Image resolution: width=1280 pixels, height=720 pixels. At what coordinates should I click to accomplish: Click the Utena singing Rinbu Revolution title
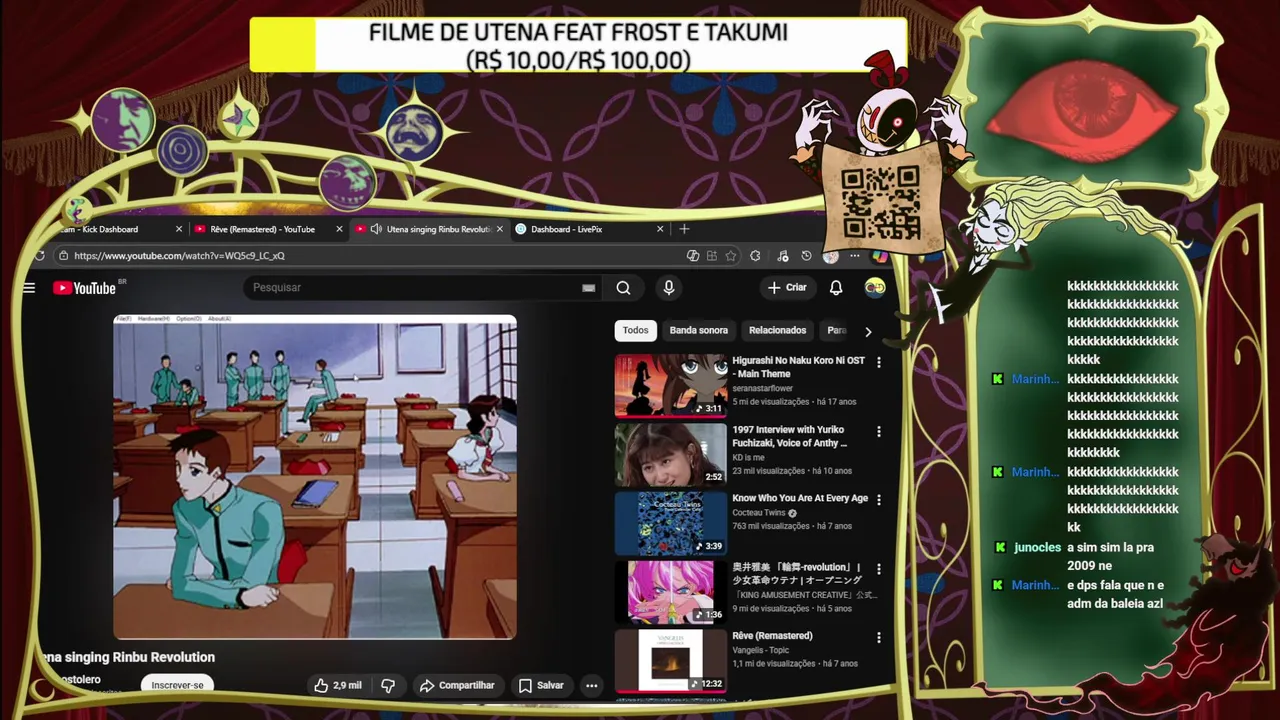click(127, 657)
